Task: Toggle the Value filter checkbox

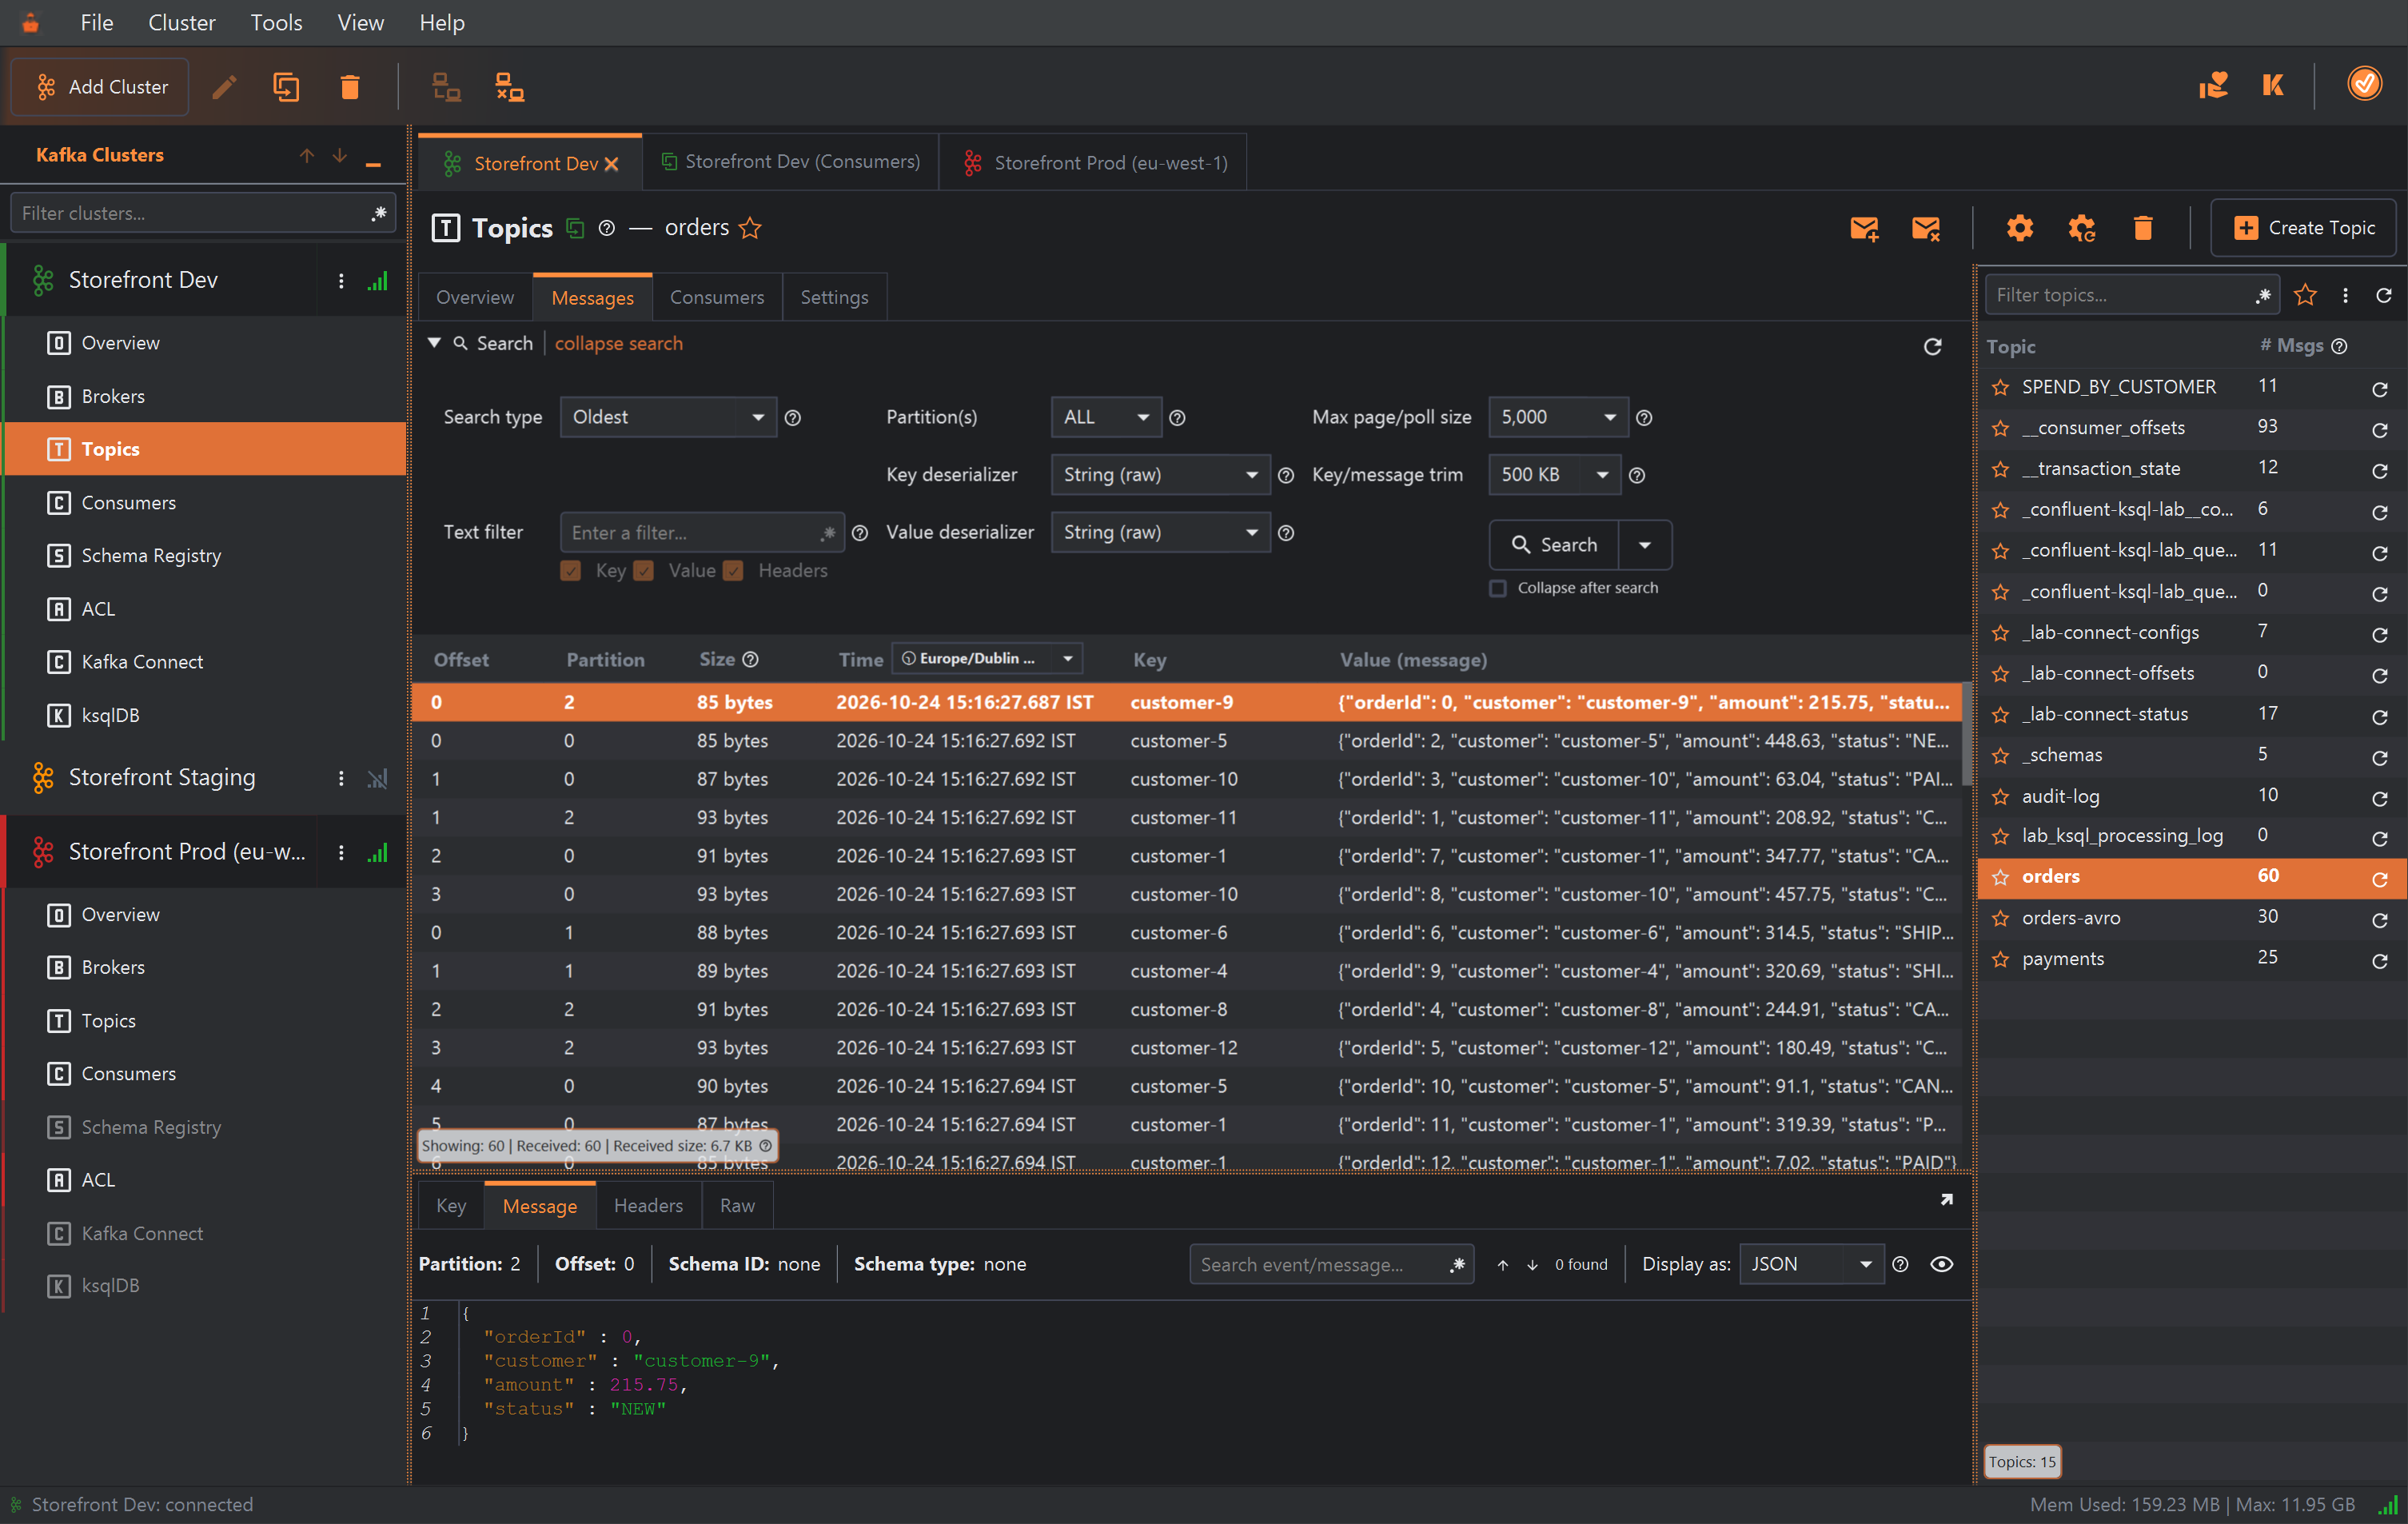Action: click(x=644, y=571)
